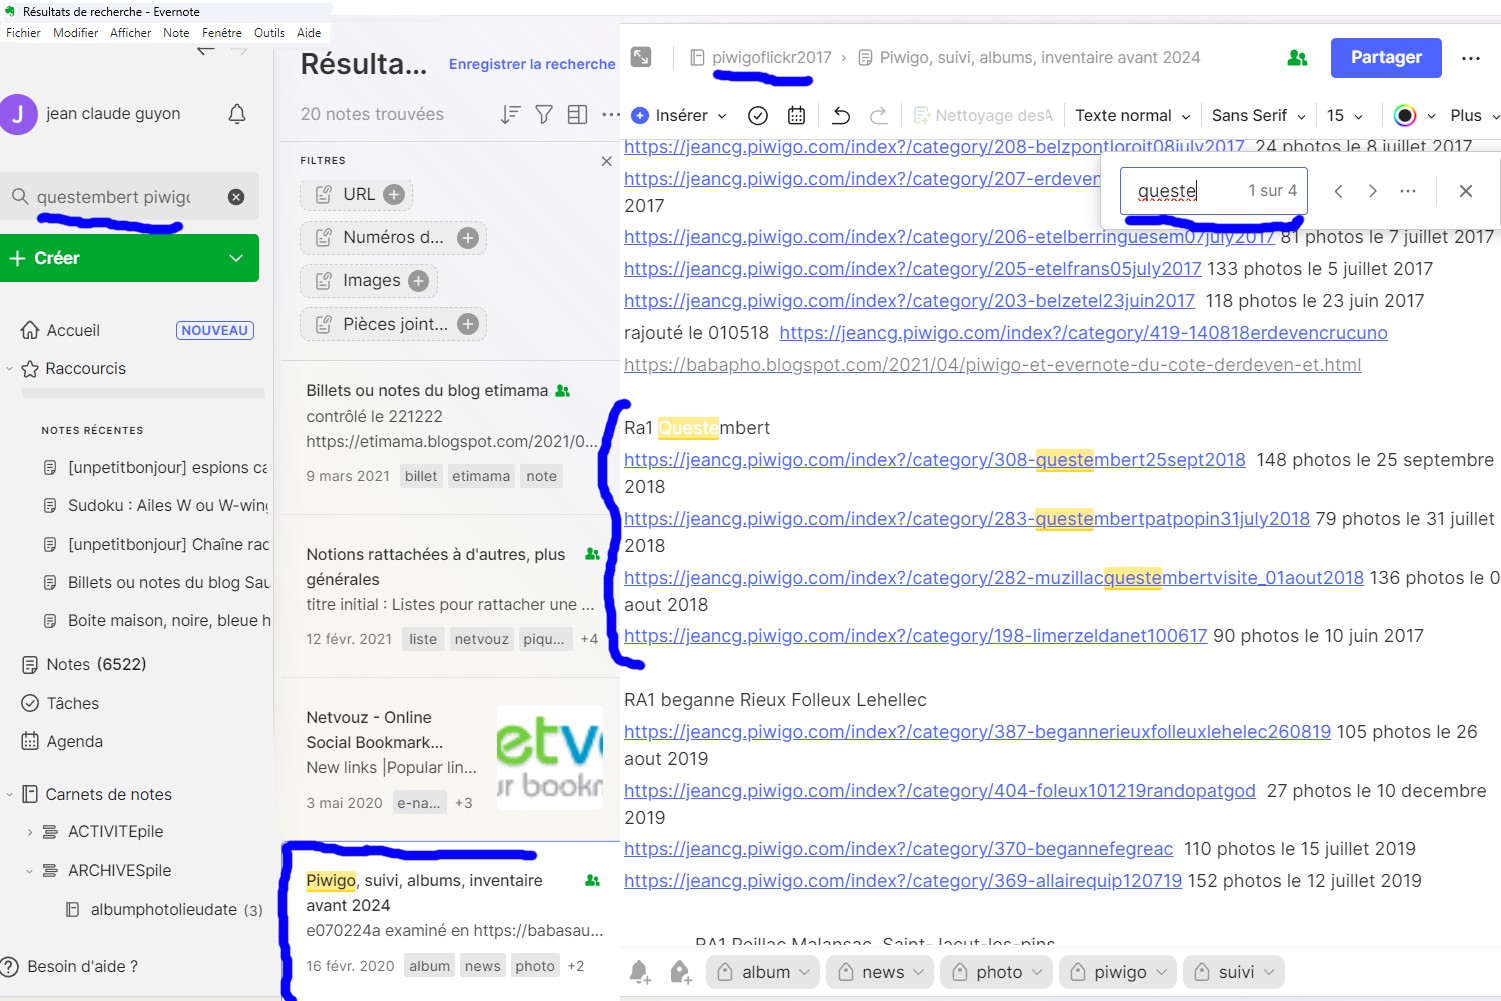Open the Billets ou notes du blog etimama note

pyautogui.click(x=451, y=437)
